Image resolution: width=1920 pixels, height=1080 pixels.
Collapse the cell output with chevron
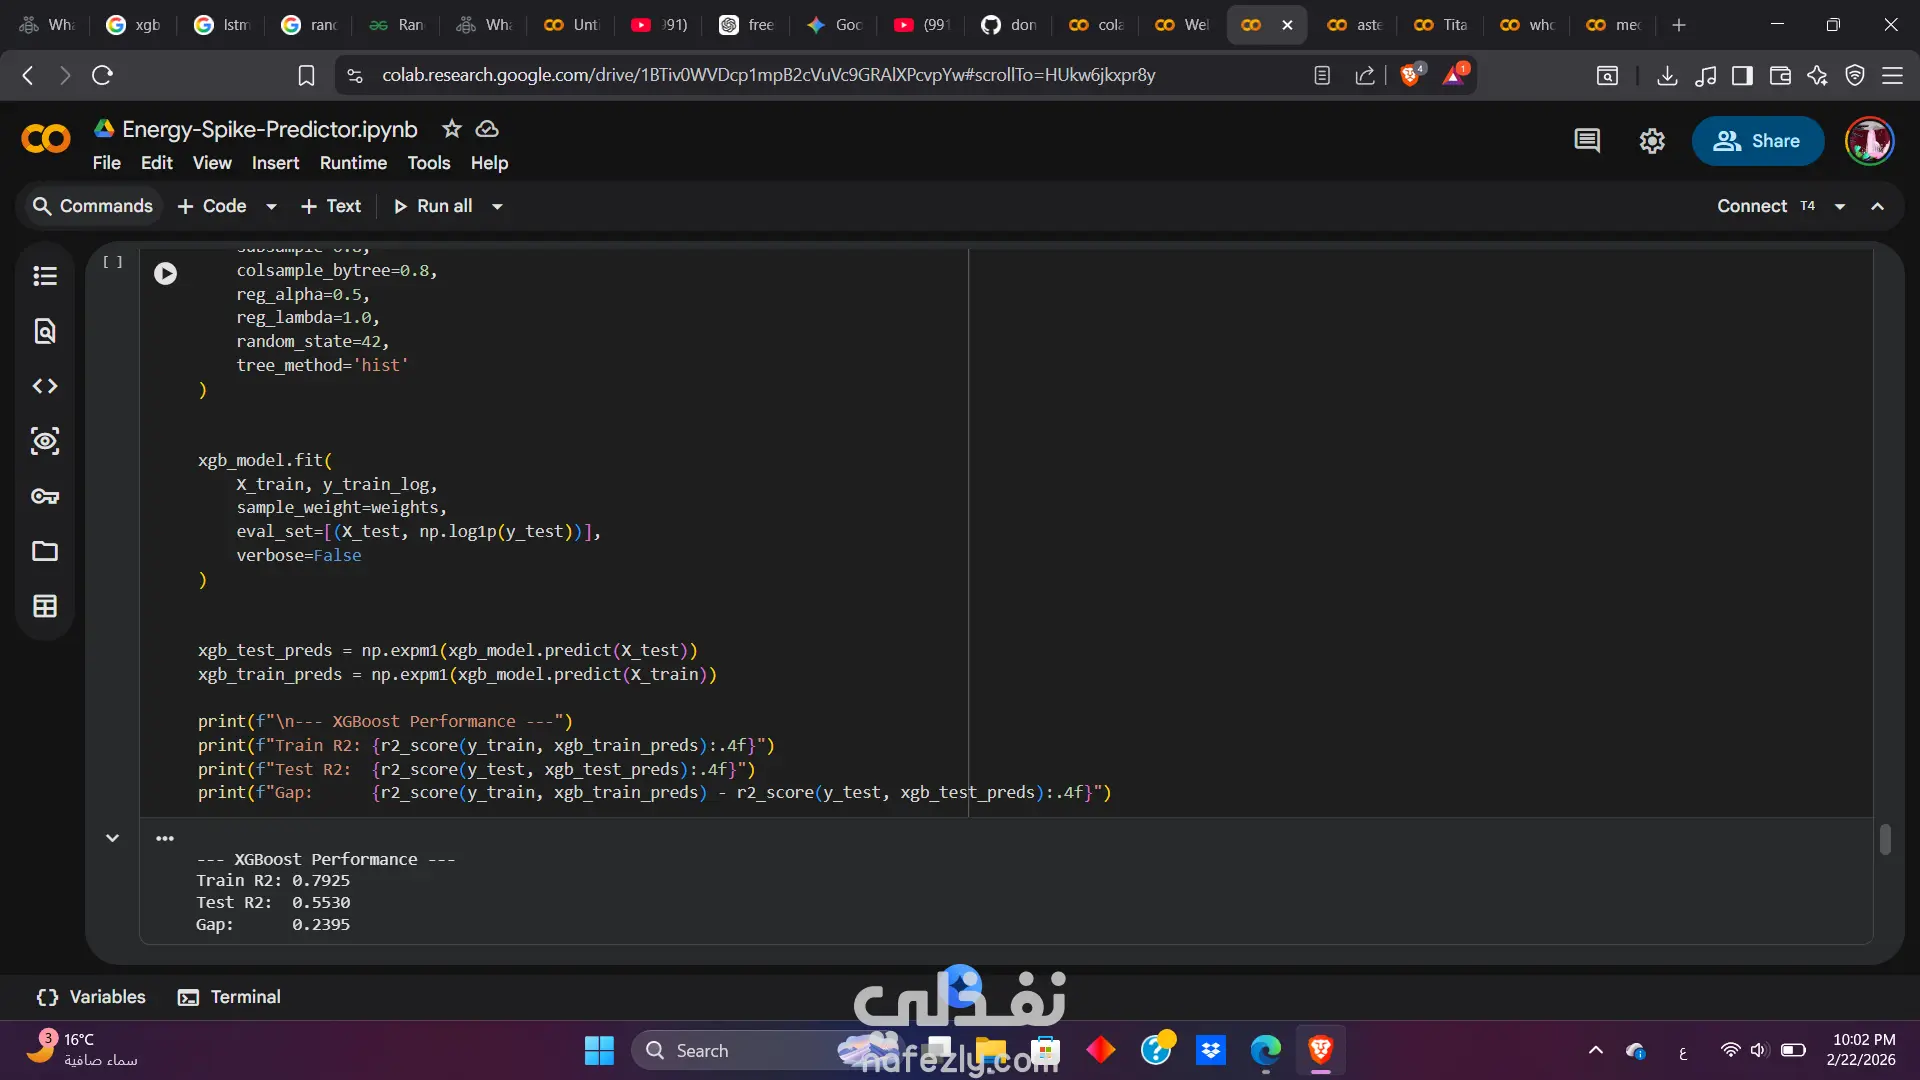112,838
